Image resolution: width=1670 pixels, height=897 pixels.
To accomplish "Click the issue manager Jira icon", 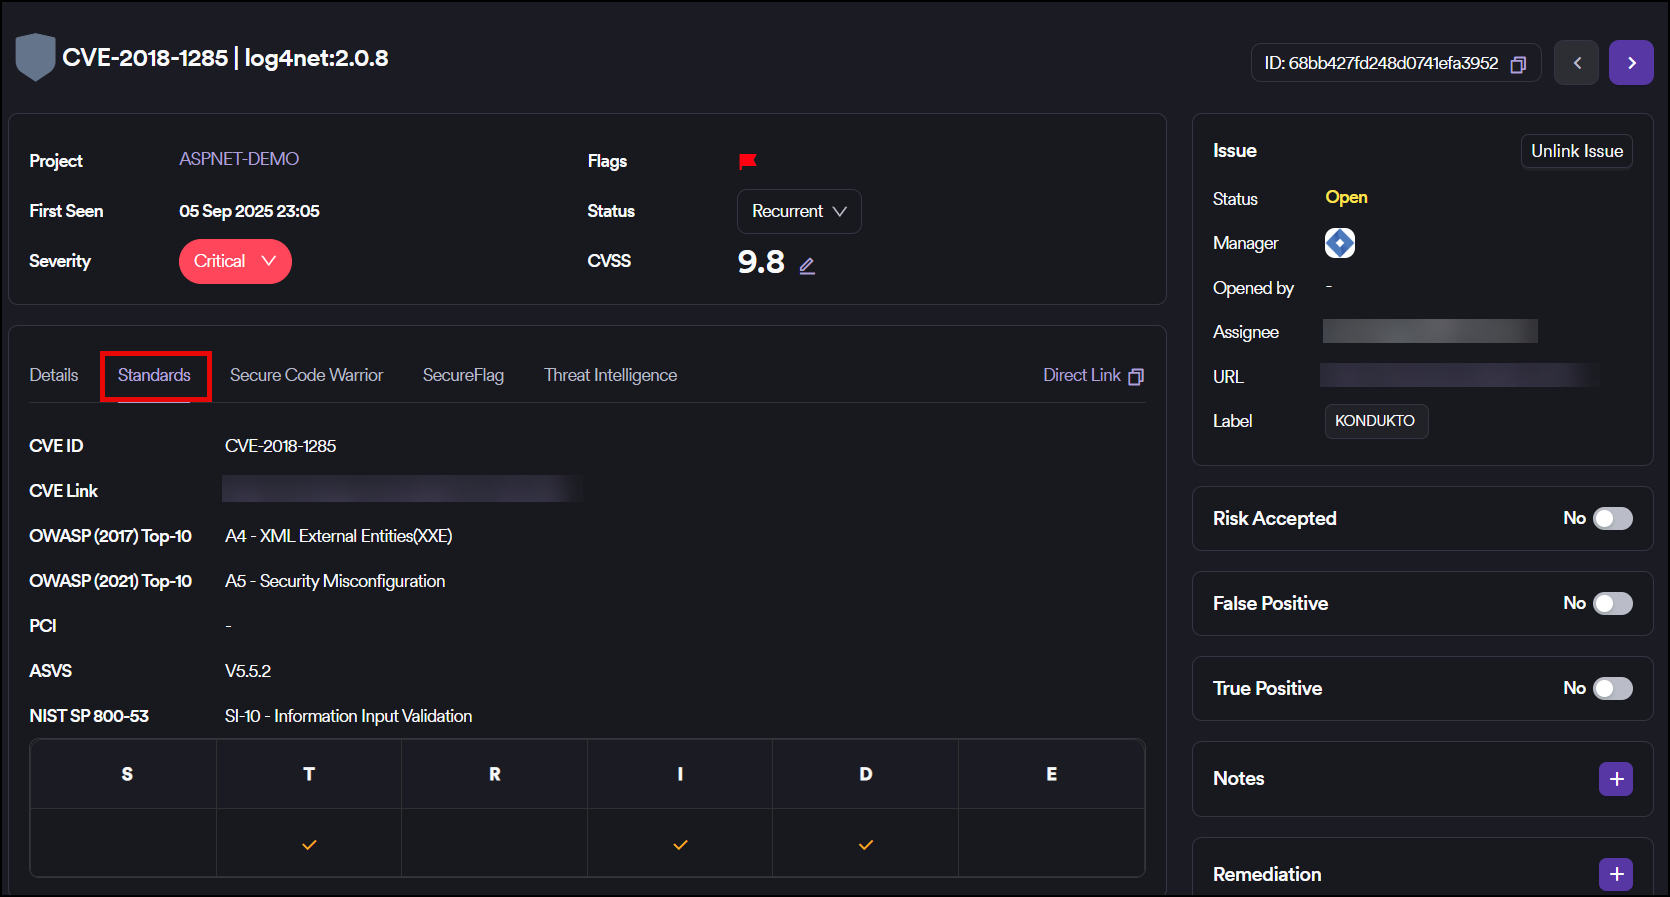I will (x=1339, y=243).
